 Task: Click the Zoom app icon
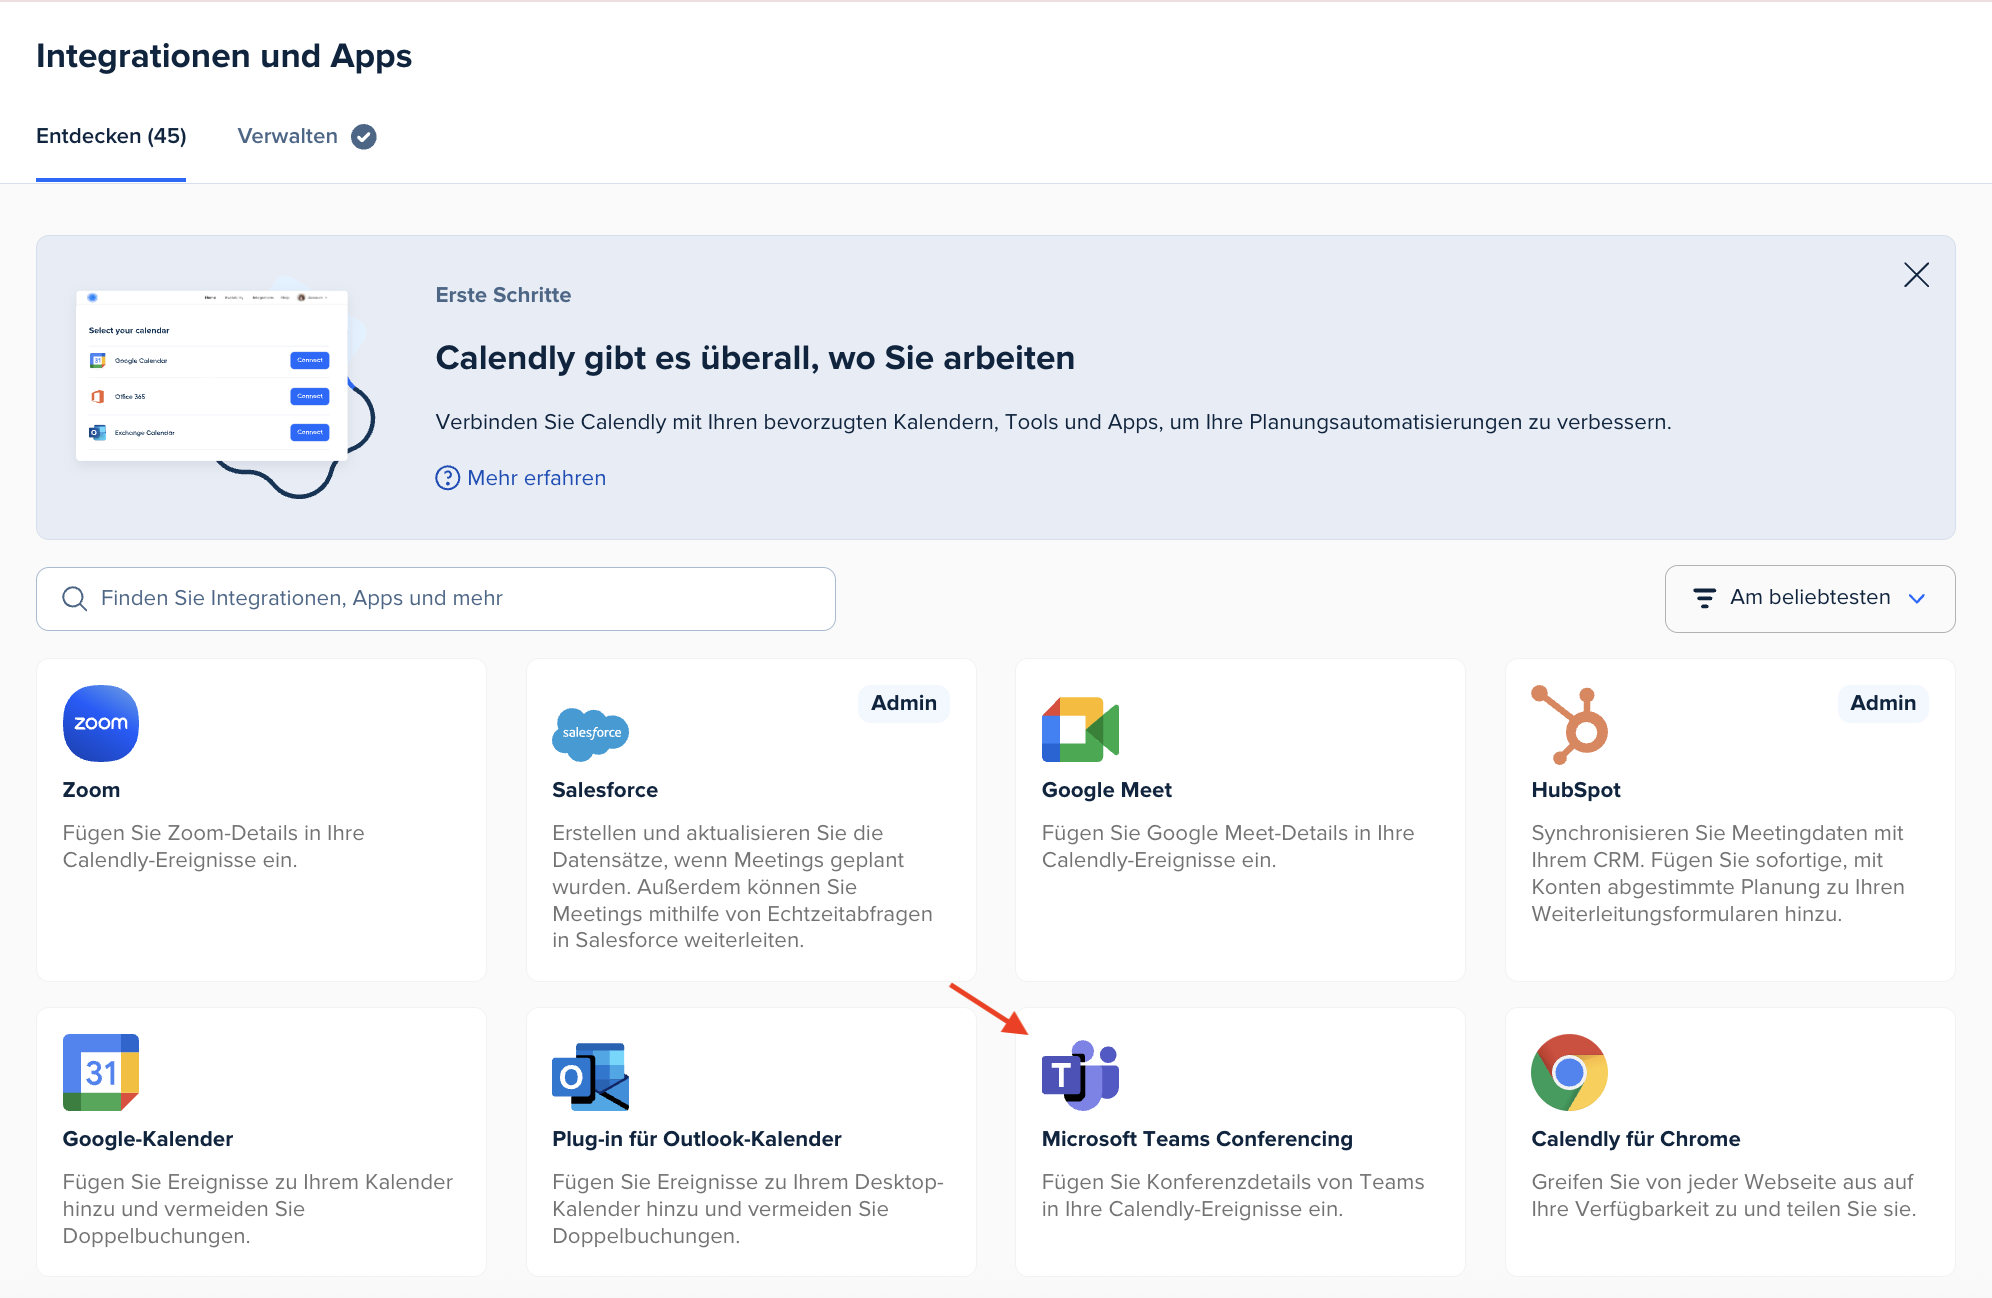100,723
